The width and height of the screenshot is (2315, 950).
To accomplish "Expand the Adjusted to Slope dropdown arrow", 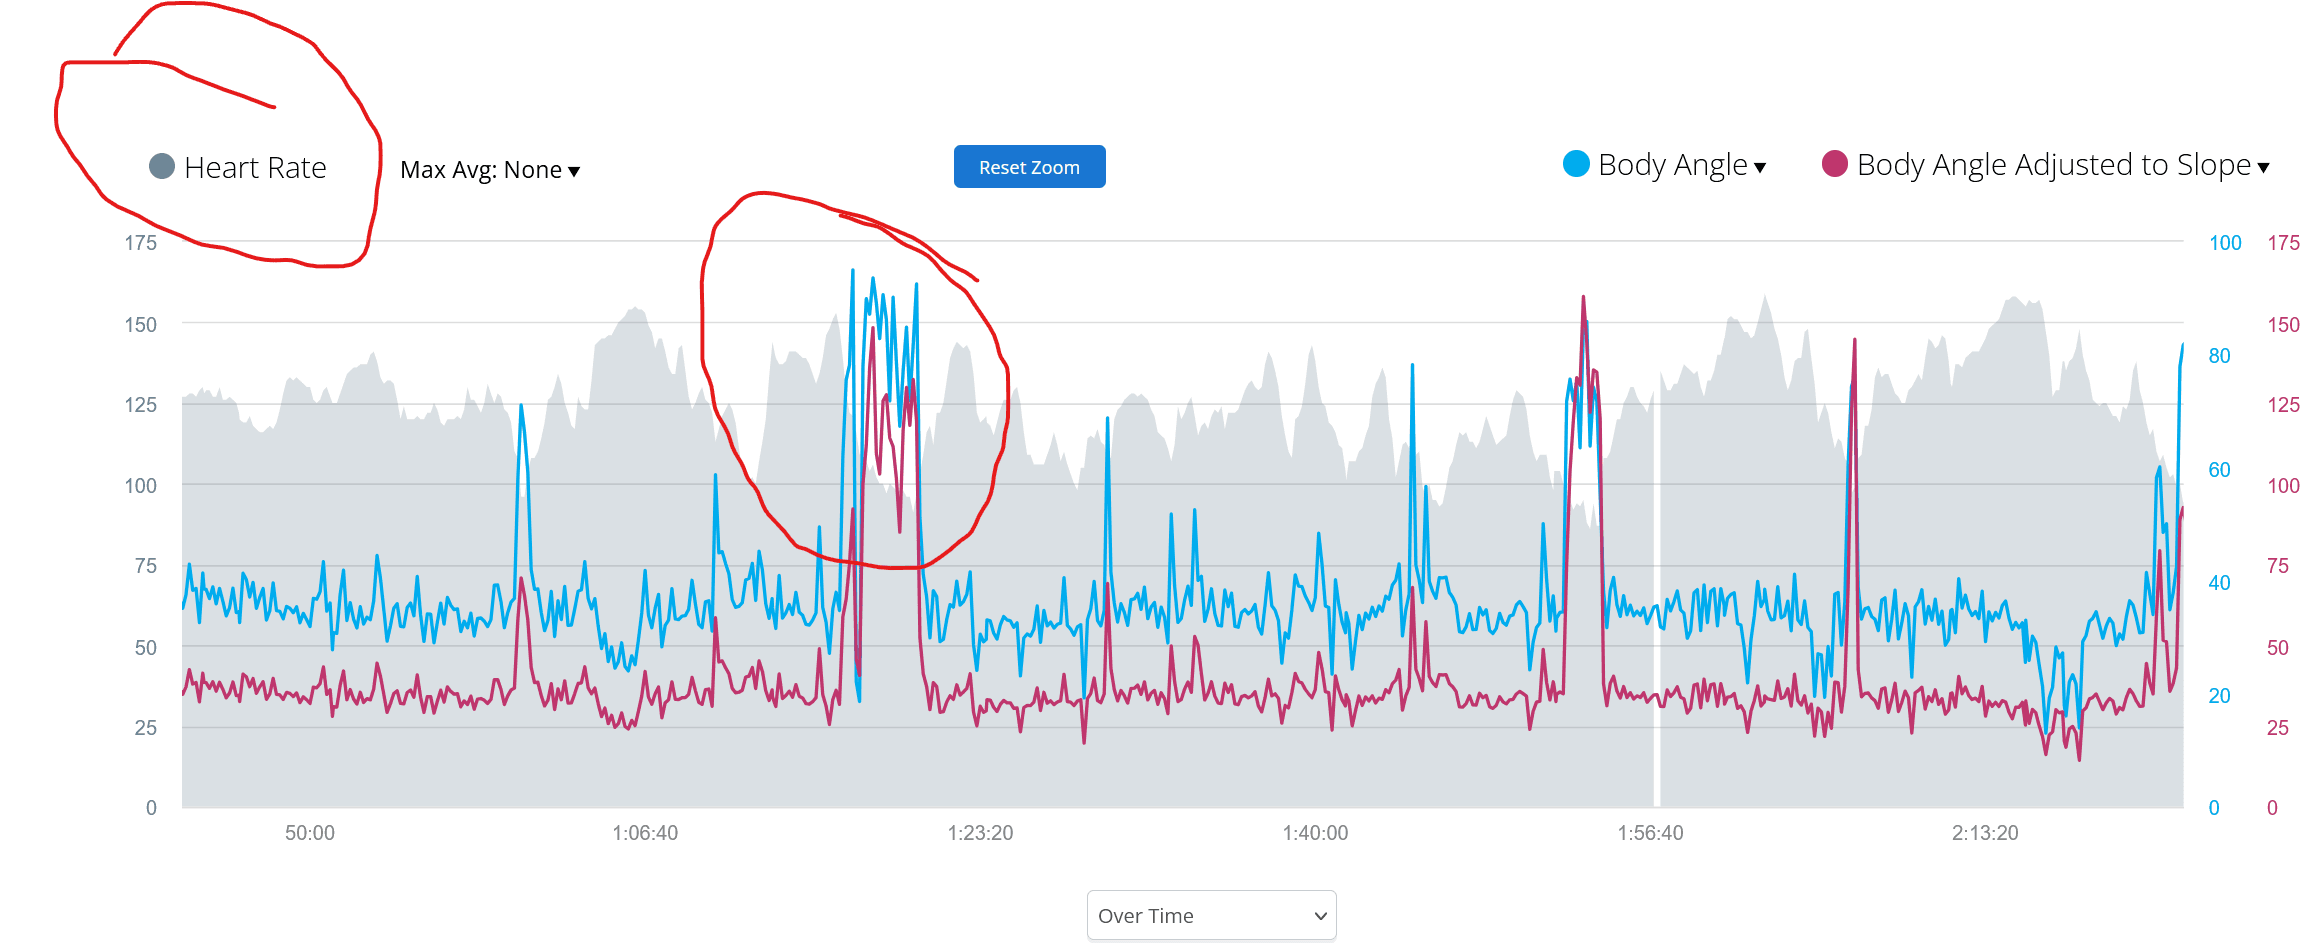I will 2263,167.
